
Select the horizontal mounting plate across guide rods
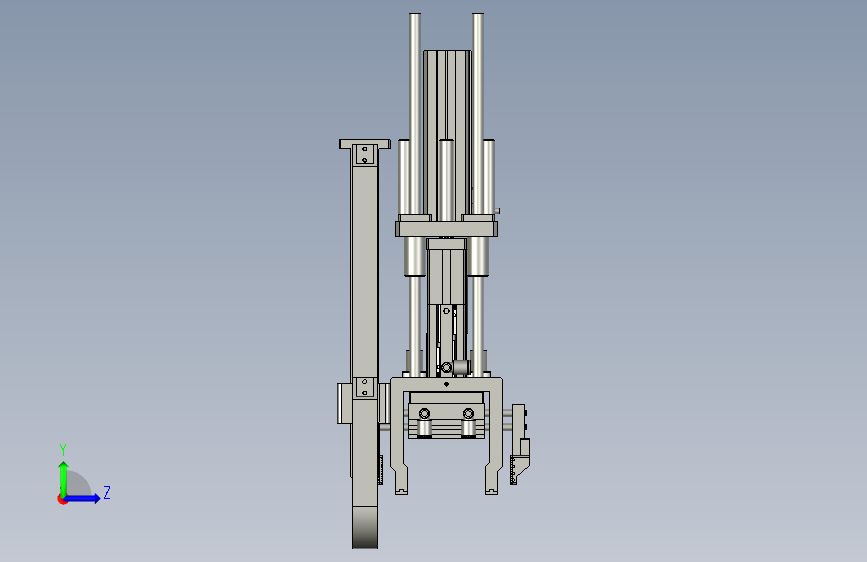[x=446, y=228]
